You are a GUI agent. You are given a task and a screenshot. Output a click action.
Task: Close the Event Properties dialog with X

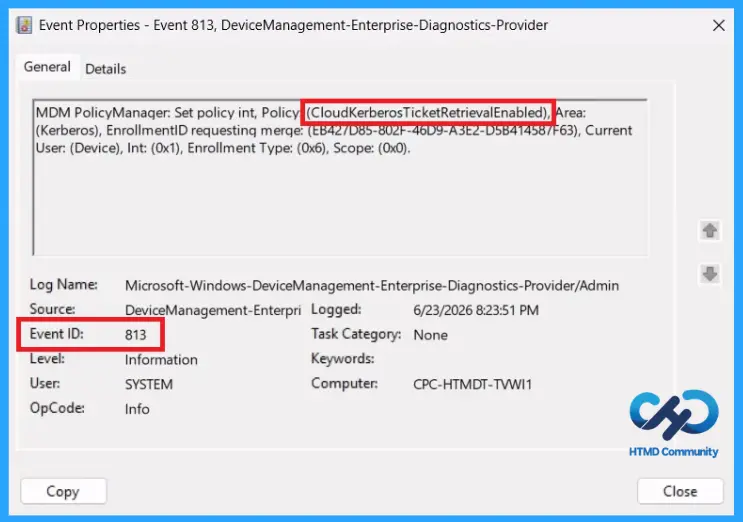[x=718, y=25]
